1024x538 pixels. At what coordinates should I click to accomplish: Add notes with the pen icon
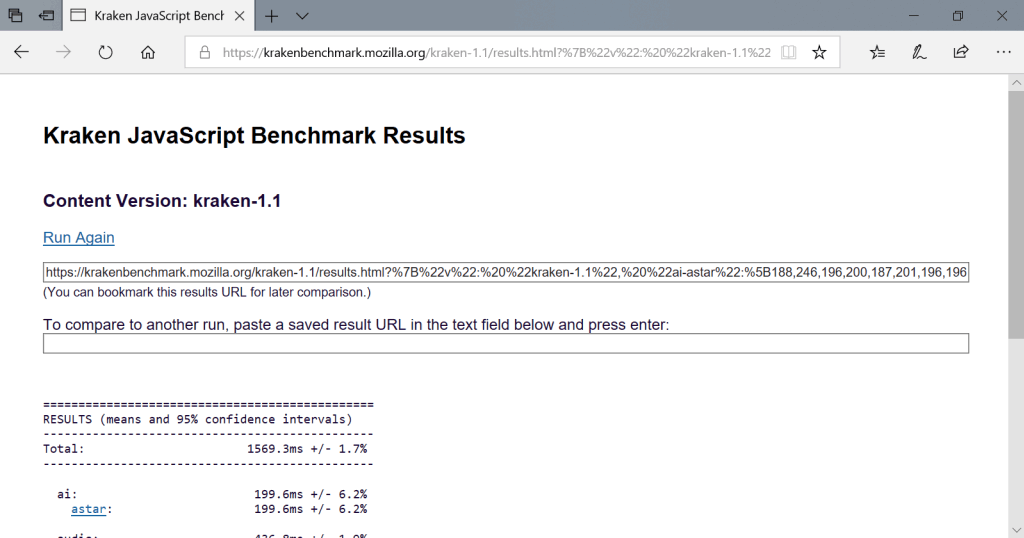pyautogui.click(x=919, y=52)
